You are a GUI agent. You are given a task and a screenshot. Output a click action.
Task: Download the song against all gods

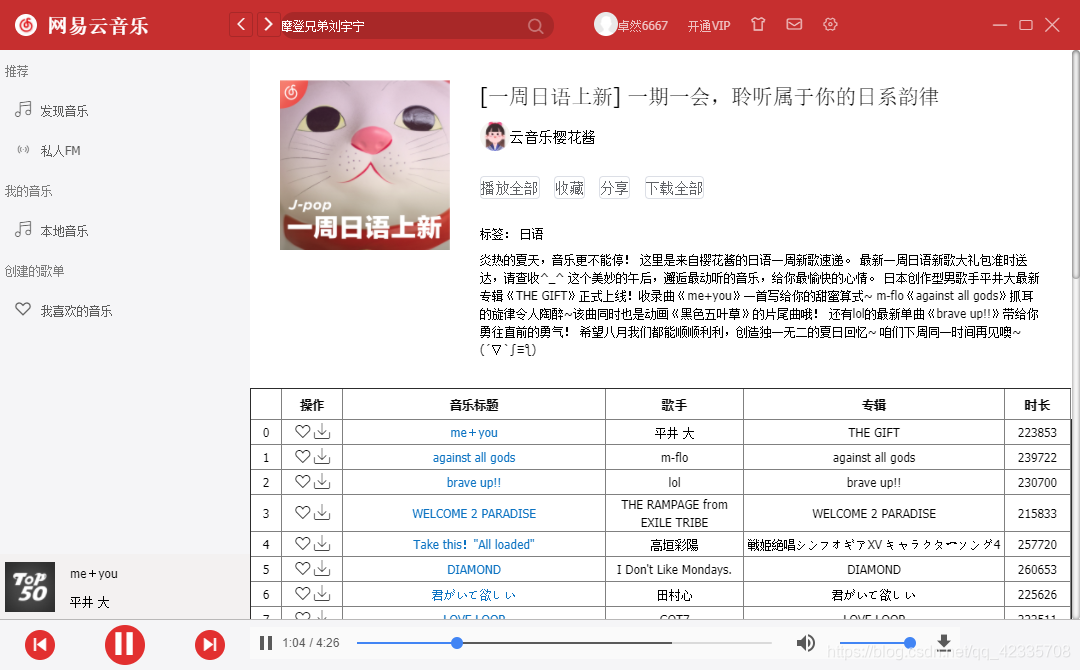[322, 457]
